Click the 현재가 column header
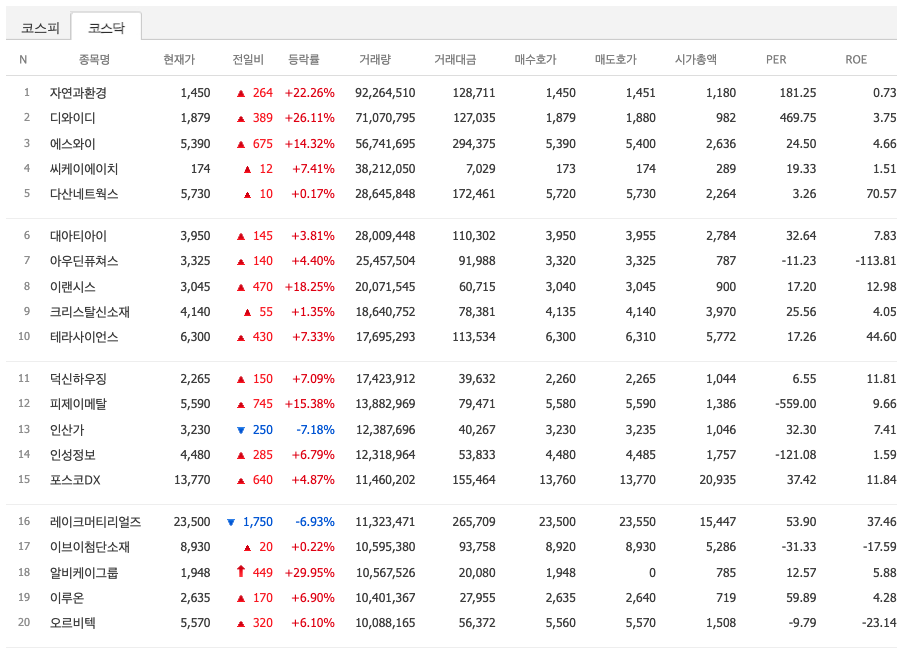911x649 pixels. tap(179, 59)
